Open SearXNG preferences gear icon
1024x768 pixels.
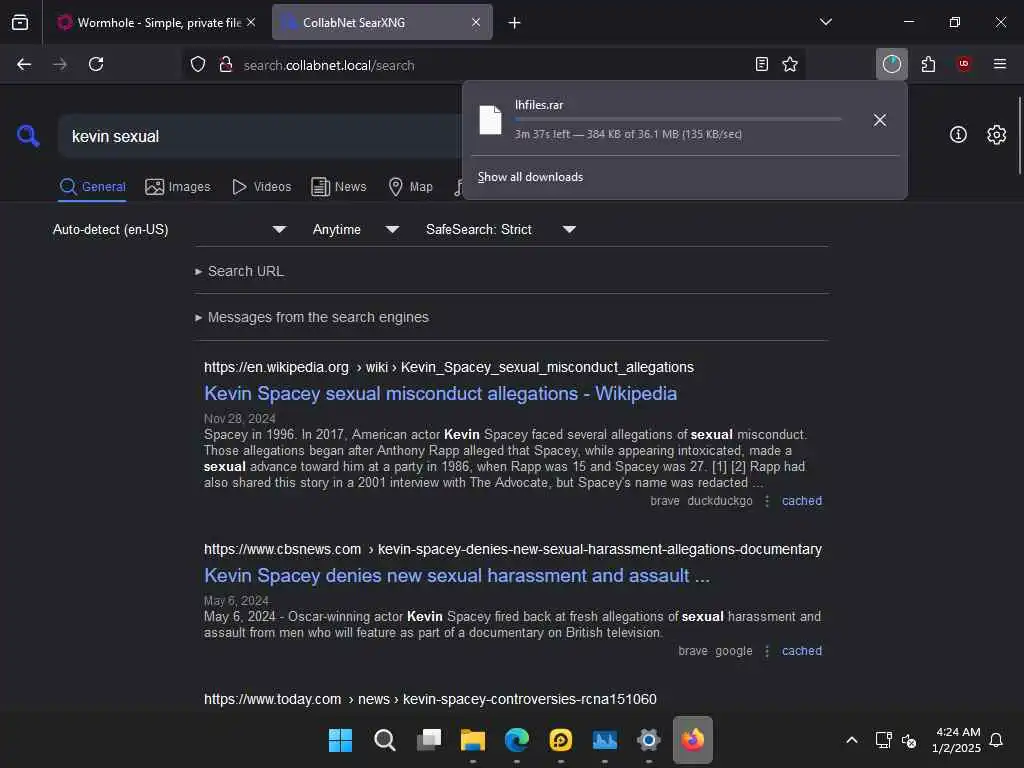[x=997, y=135]
